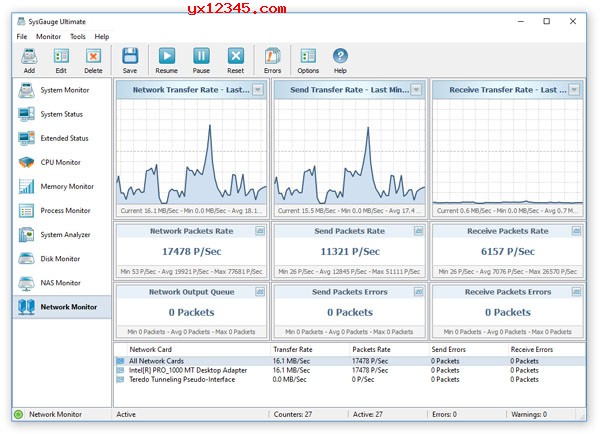Click the 17478 P/Sec packets rate value
The height and width of the screenshot is (434, 600).
point(191,251)
